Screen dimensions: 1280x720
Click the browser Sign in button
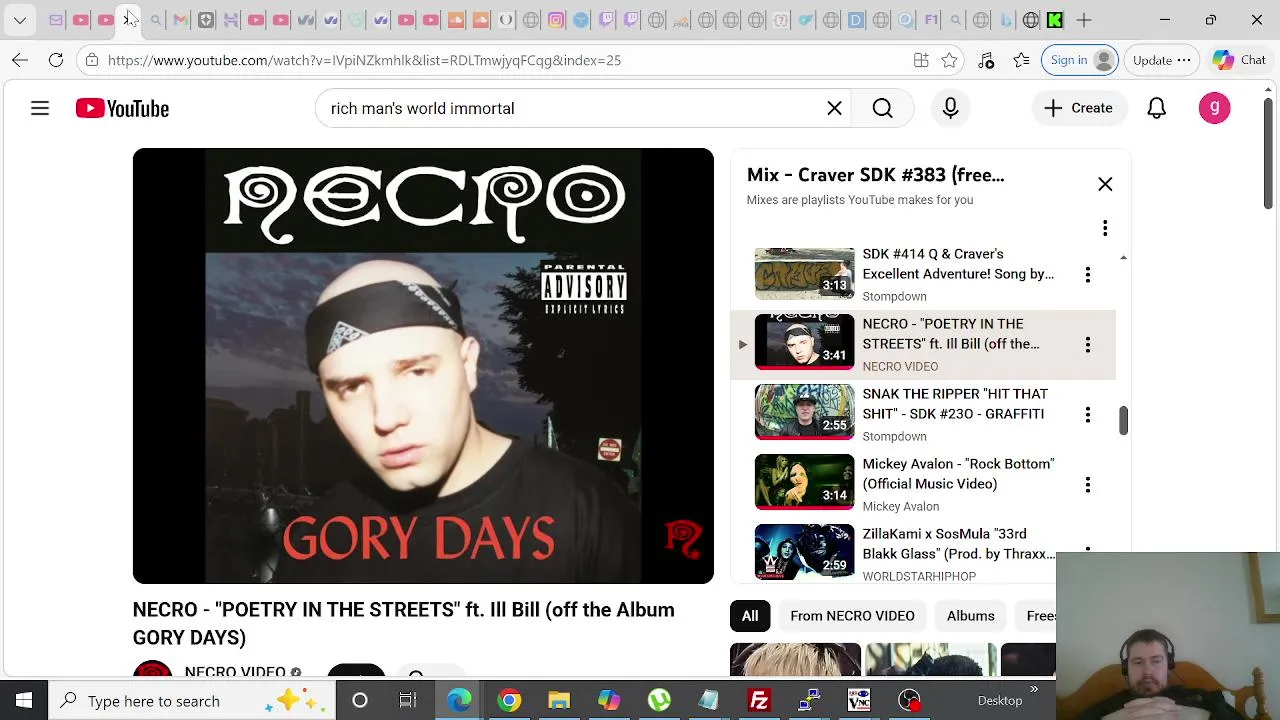point(1080,60)
